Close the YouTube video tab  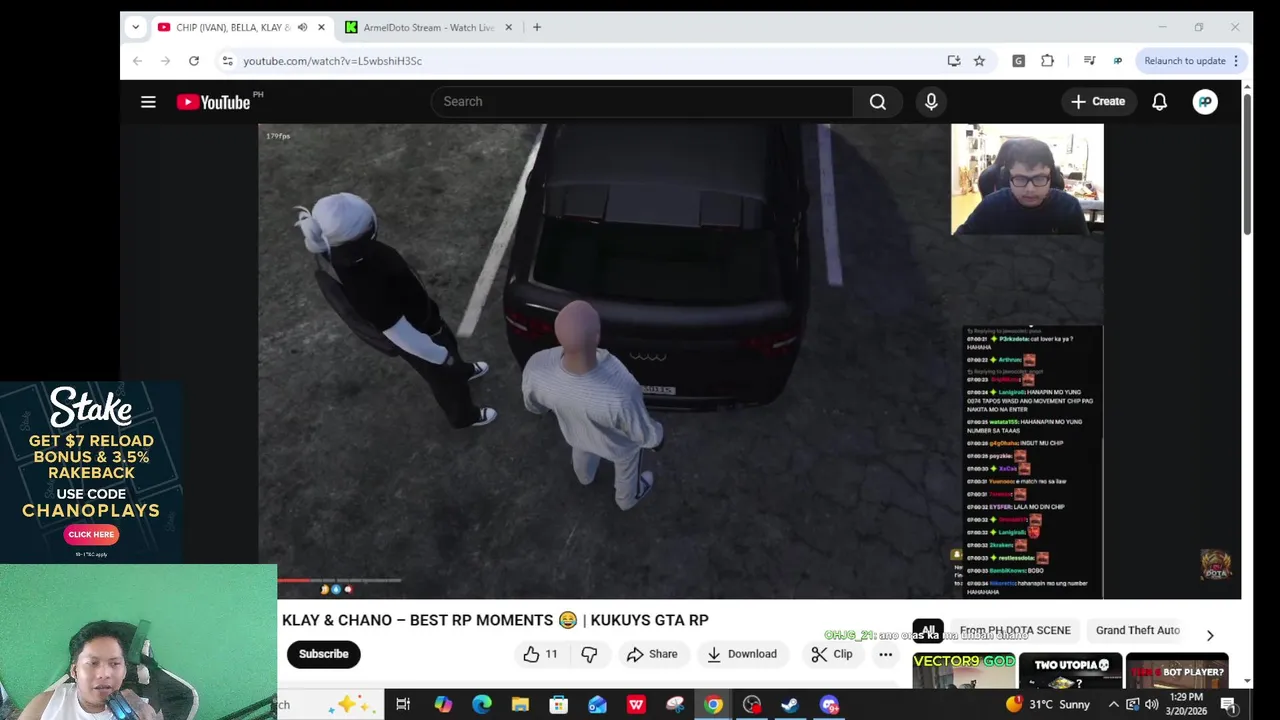pos(321,27)
